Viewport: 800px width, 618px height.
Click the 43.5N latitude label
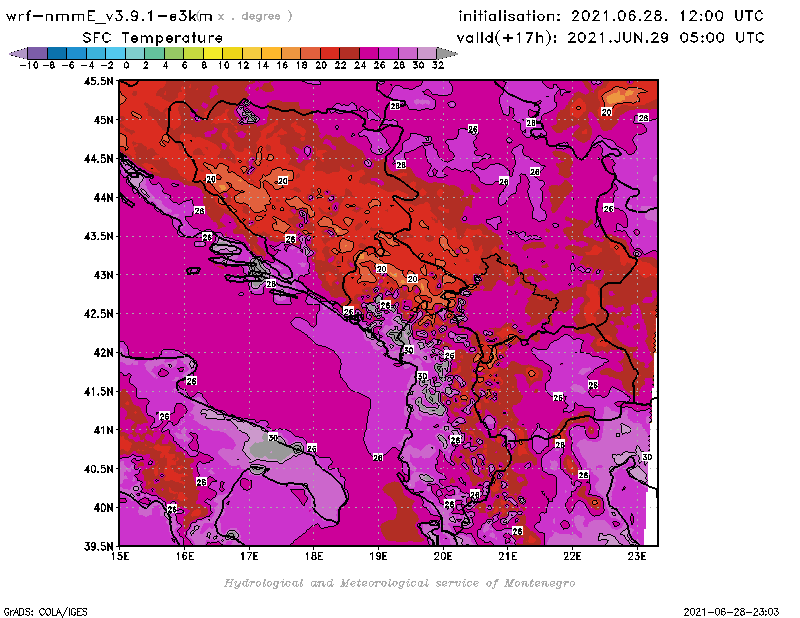coord(99,236)
